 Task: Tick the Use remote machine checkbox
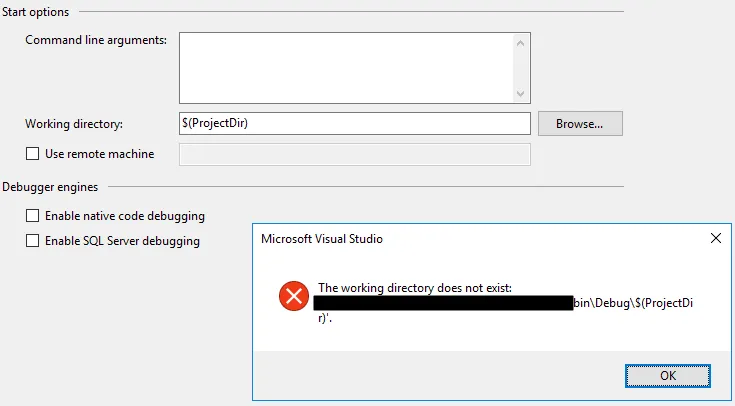click(x=32, y=154)
